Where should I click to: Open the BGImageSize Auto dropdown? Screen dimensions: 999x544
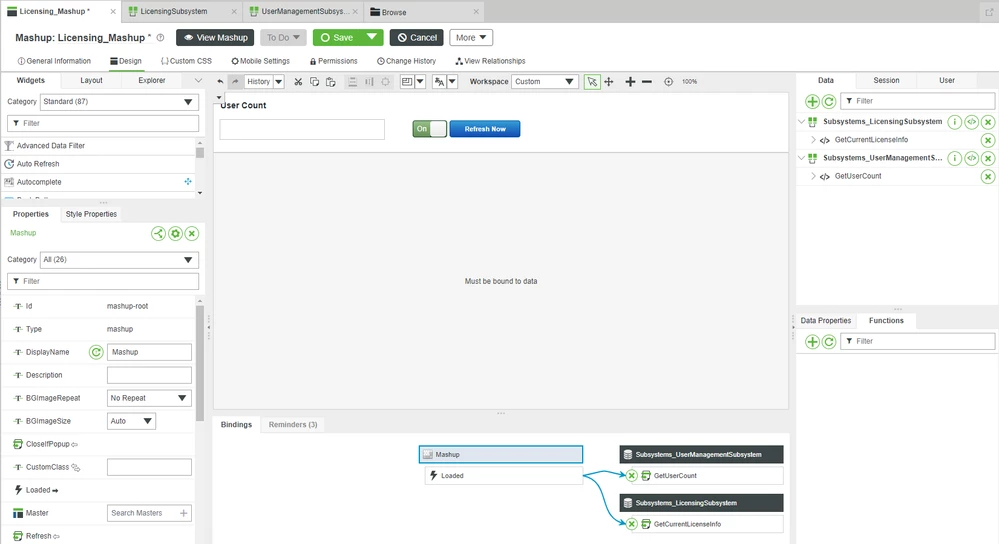pos(131,421)
